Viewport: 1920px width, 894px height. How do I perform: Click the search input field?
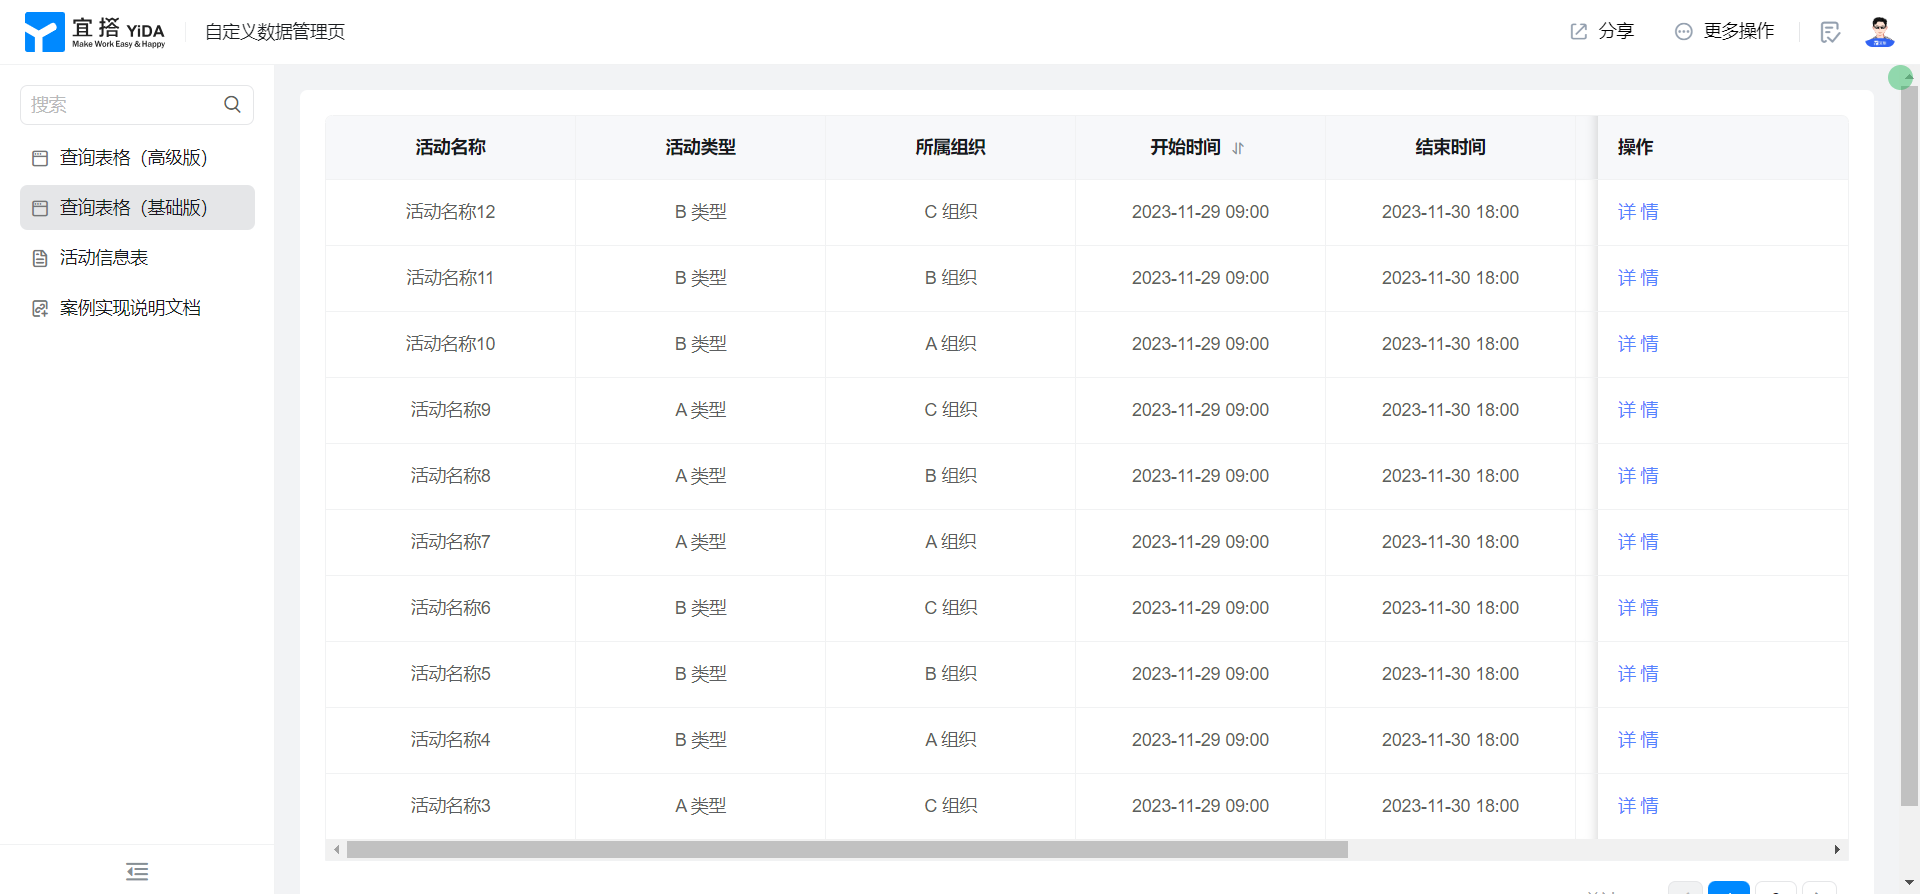120,105
